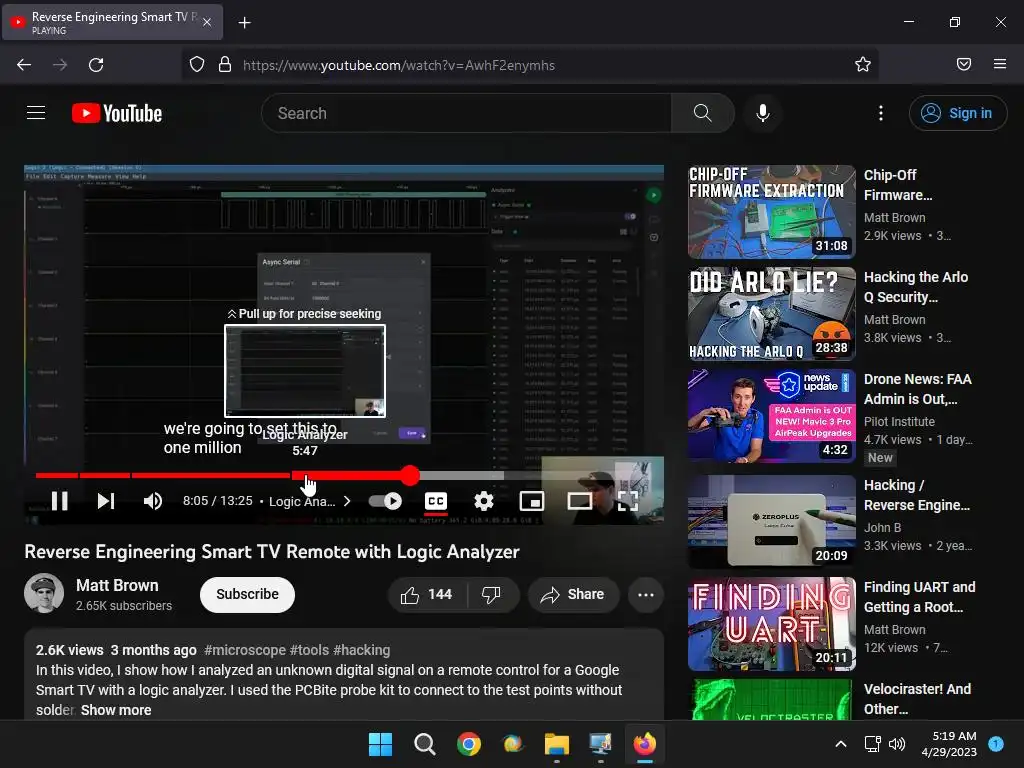Click the #hacking hashtag
1024x768 pixels.
coord(362,650)
